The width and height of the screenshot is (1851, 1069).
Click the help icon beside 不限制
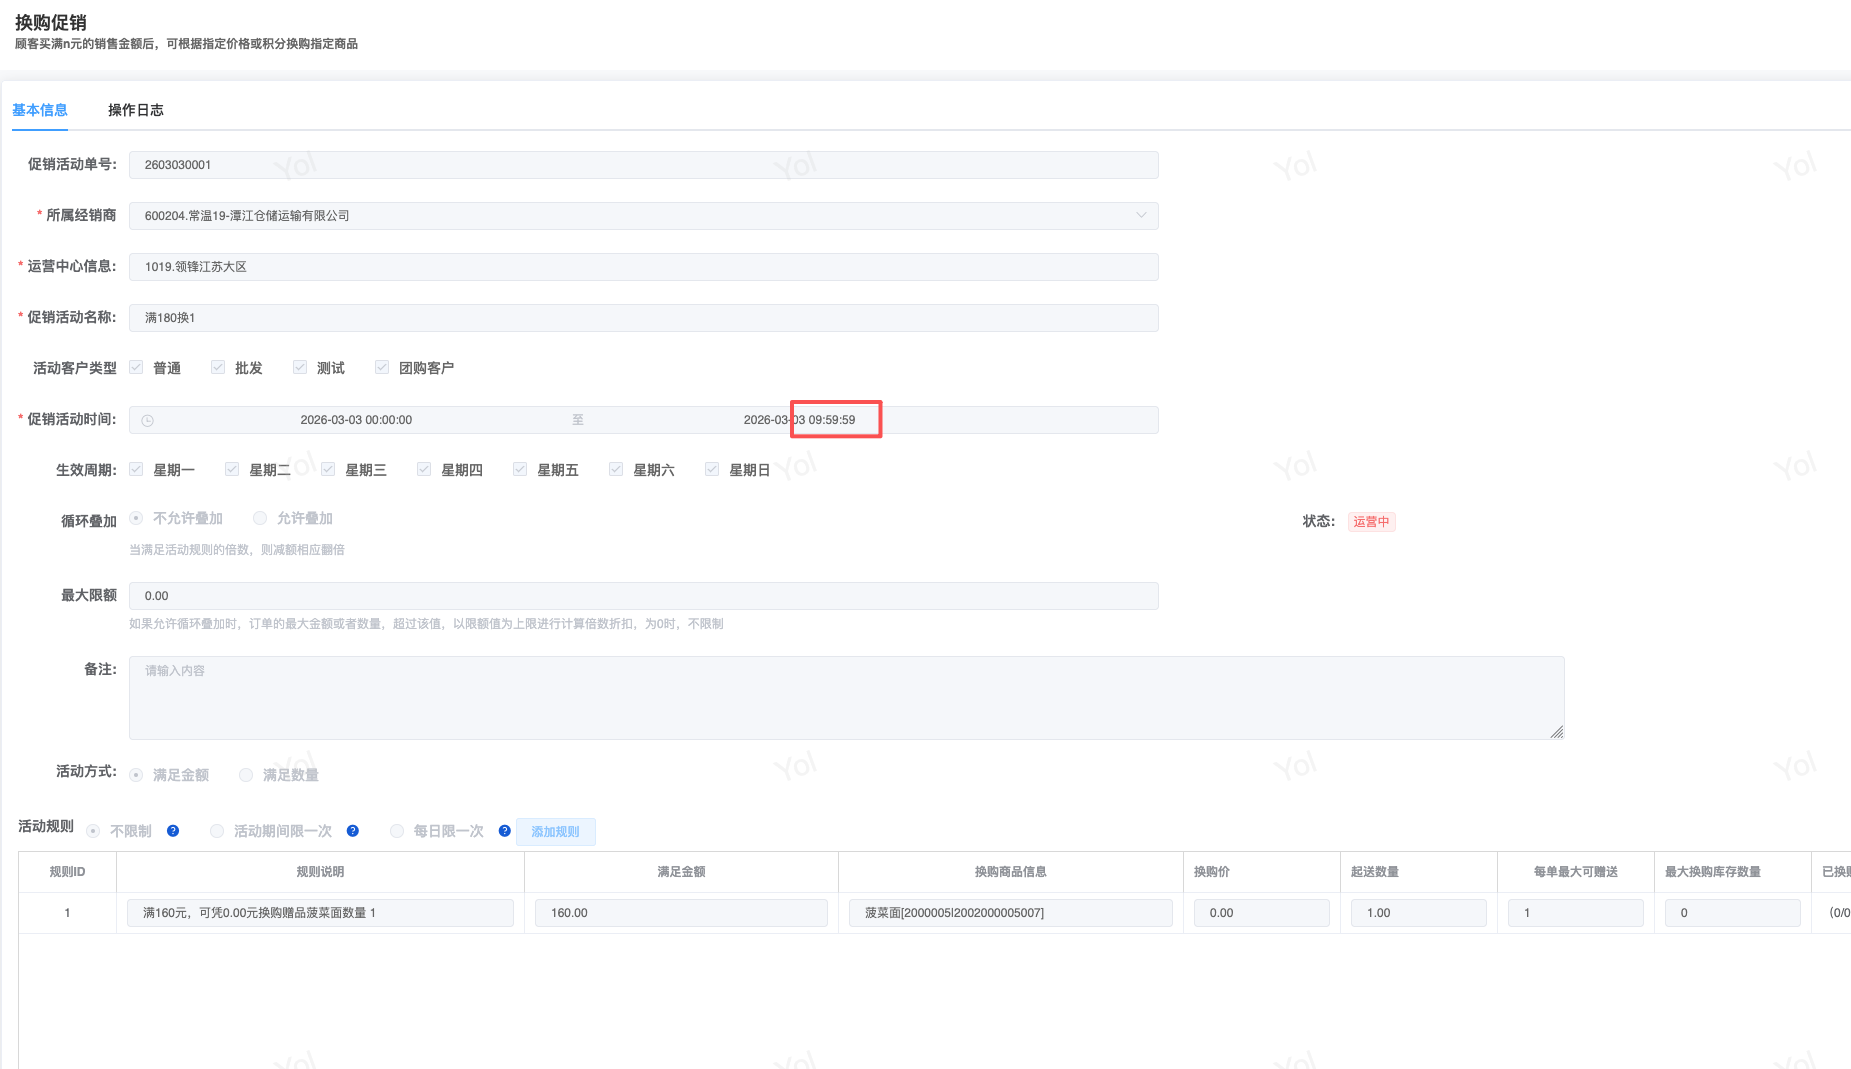click(x=173, y=831)
